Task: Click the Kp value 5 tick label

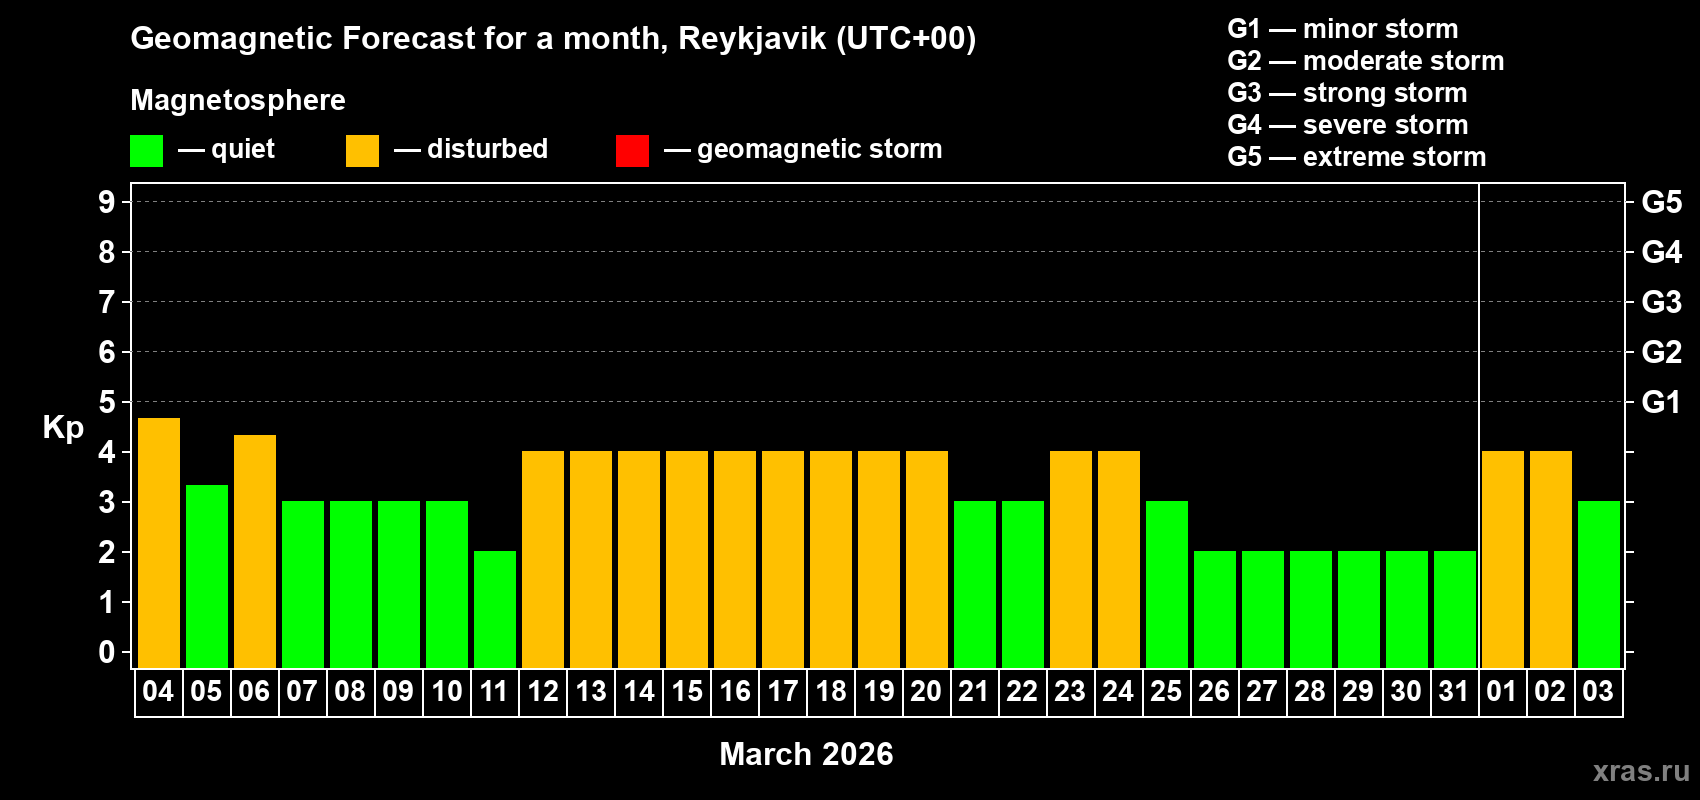Action: coord(107,402)
